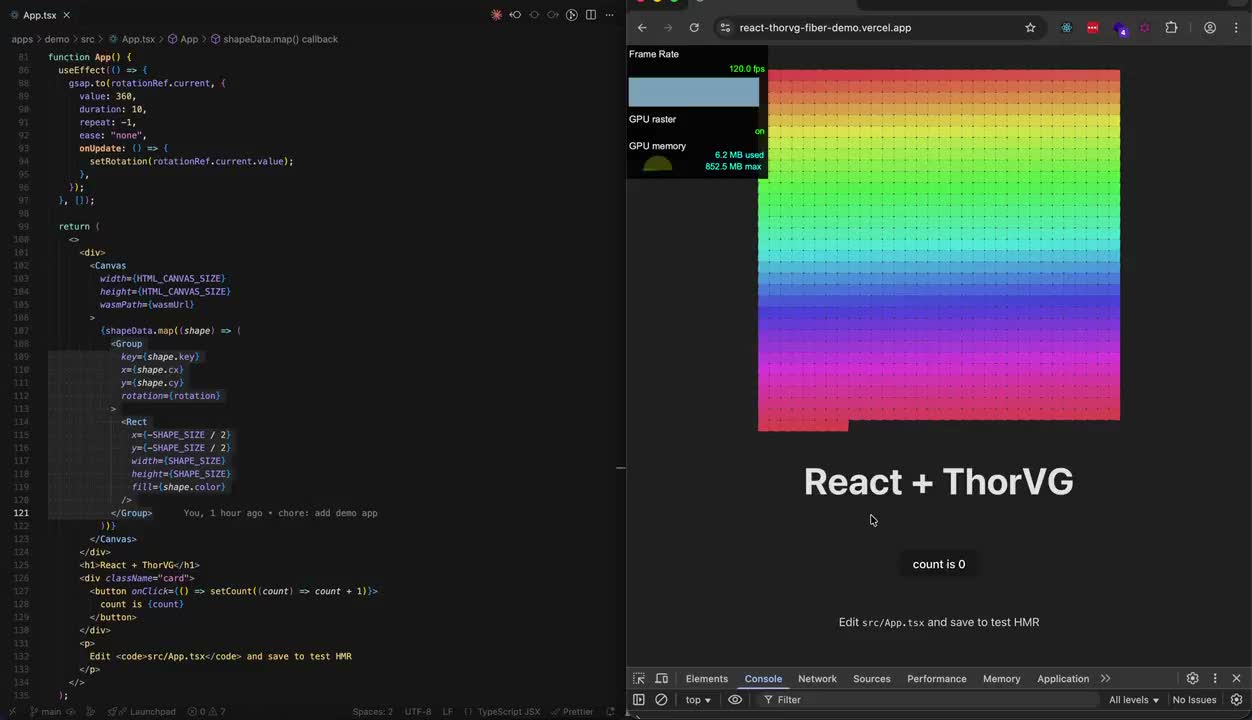1252x720 pixels.
Task: Select 'src' breadcrumb segment
Action: pos(88,39)
